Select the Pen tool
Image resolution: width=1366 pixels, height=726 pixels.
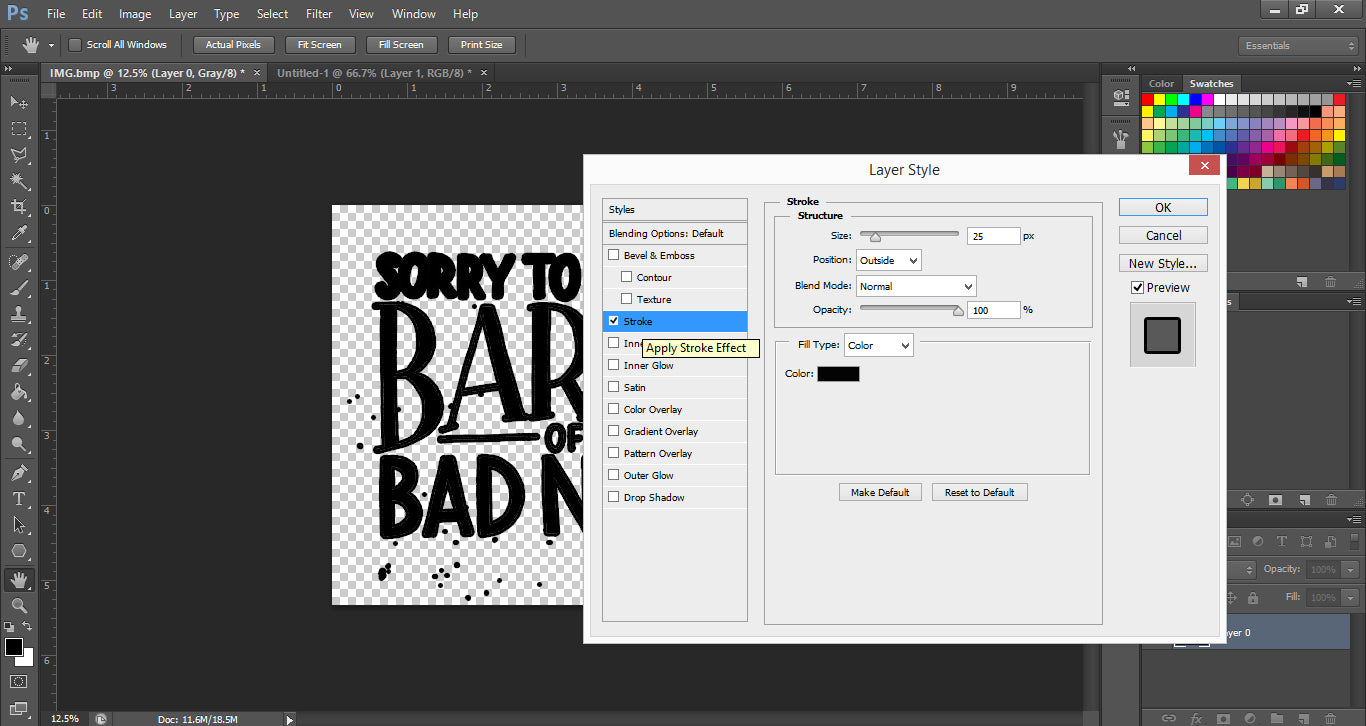pos(18,472)
